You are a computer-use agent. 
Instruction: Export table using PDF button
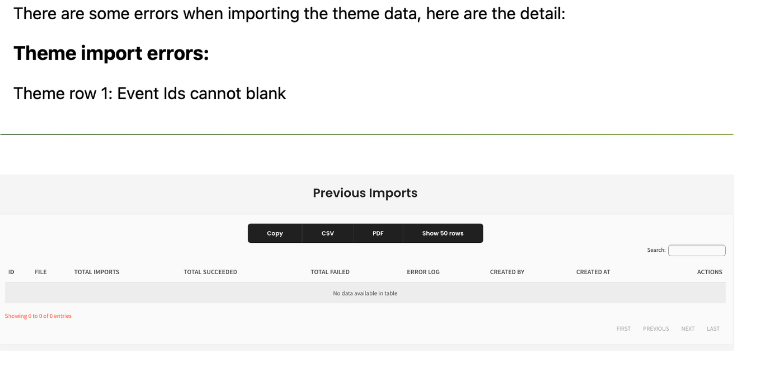(x=378, y=233)
